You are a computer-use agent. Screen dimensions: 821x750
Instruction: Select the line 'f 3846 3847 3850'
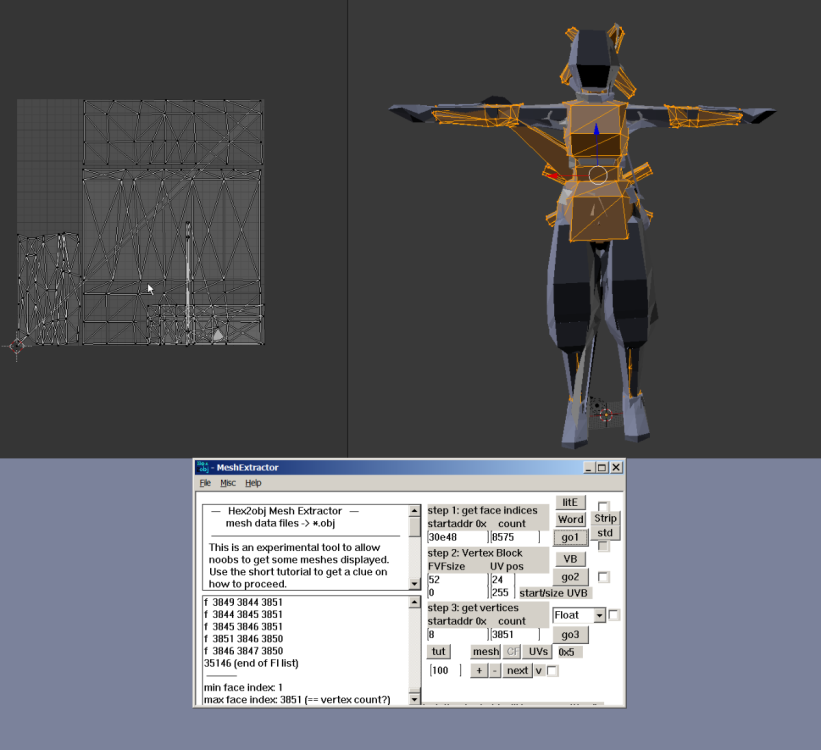pos(243,651)
